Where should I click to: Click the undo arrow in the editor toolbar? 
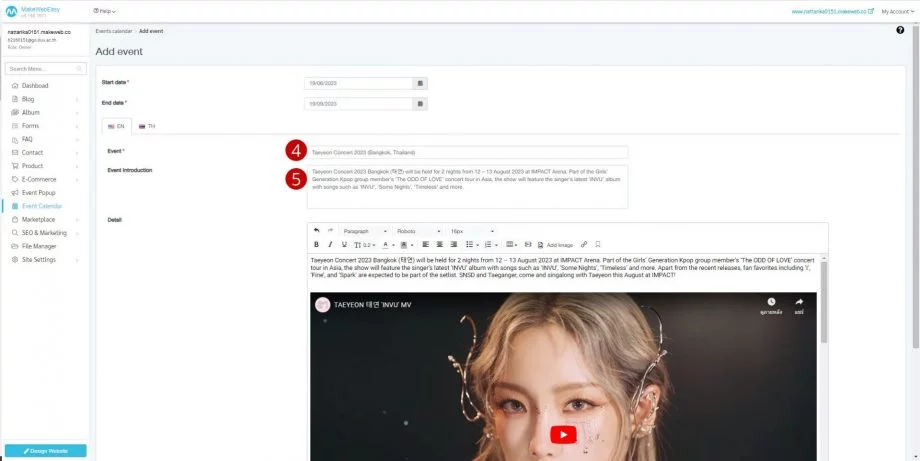[316, 230]
